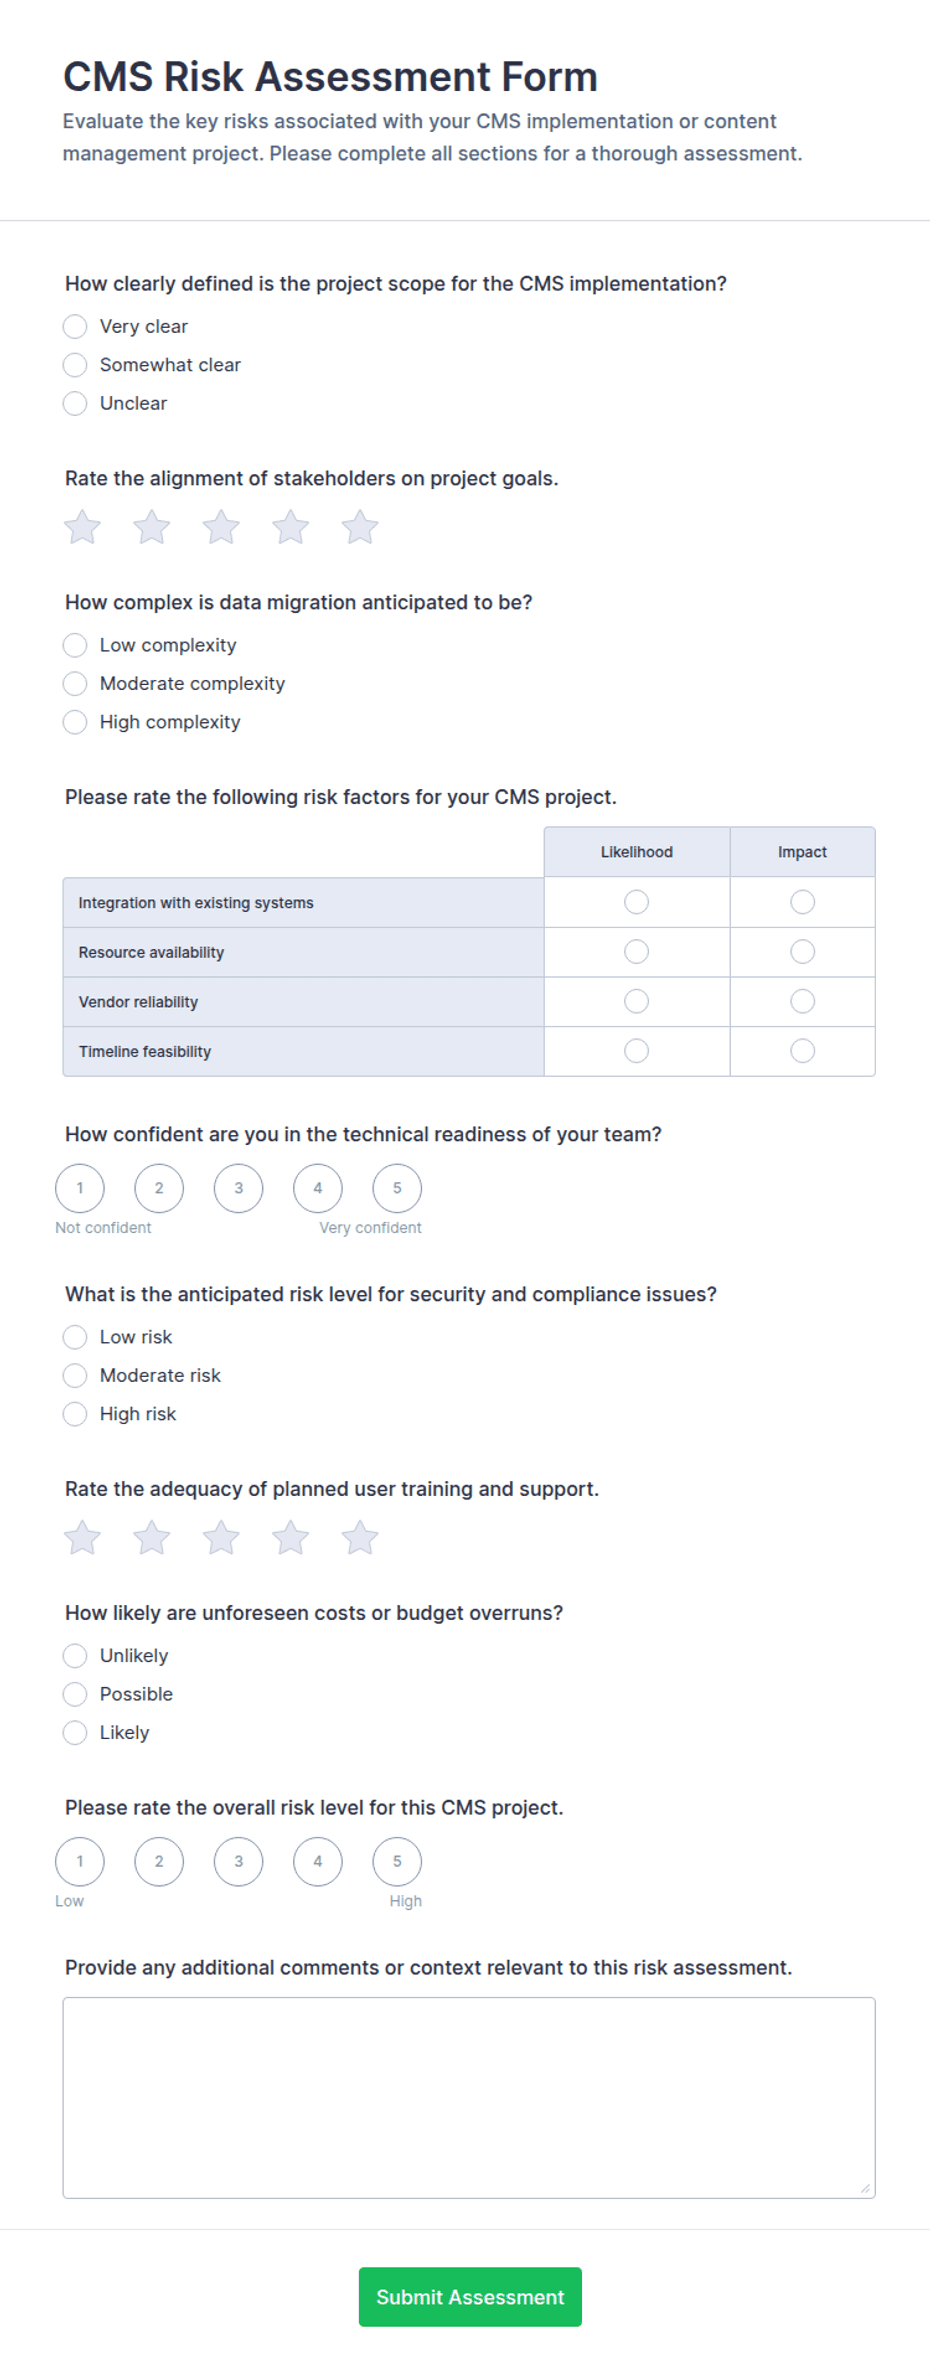The image size is (930, 2376).
Task: Mark Possible for budget overruns
Action: point(75,1694)
